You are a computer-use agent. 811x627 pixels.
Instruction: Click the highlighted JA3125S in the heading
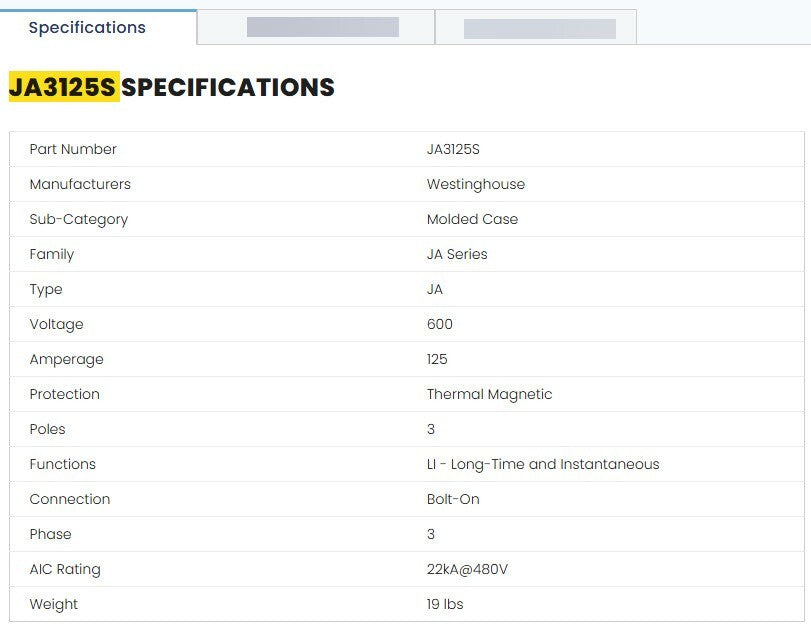pyautogui.click(x=63, y=88)
